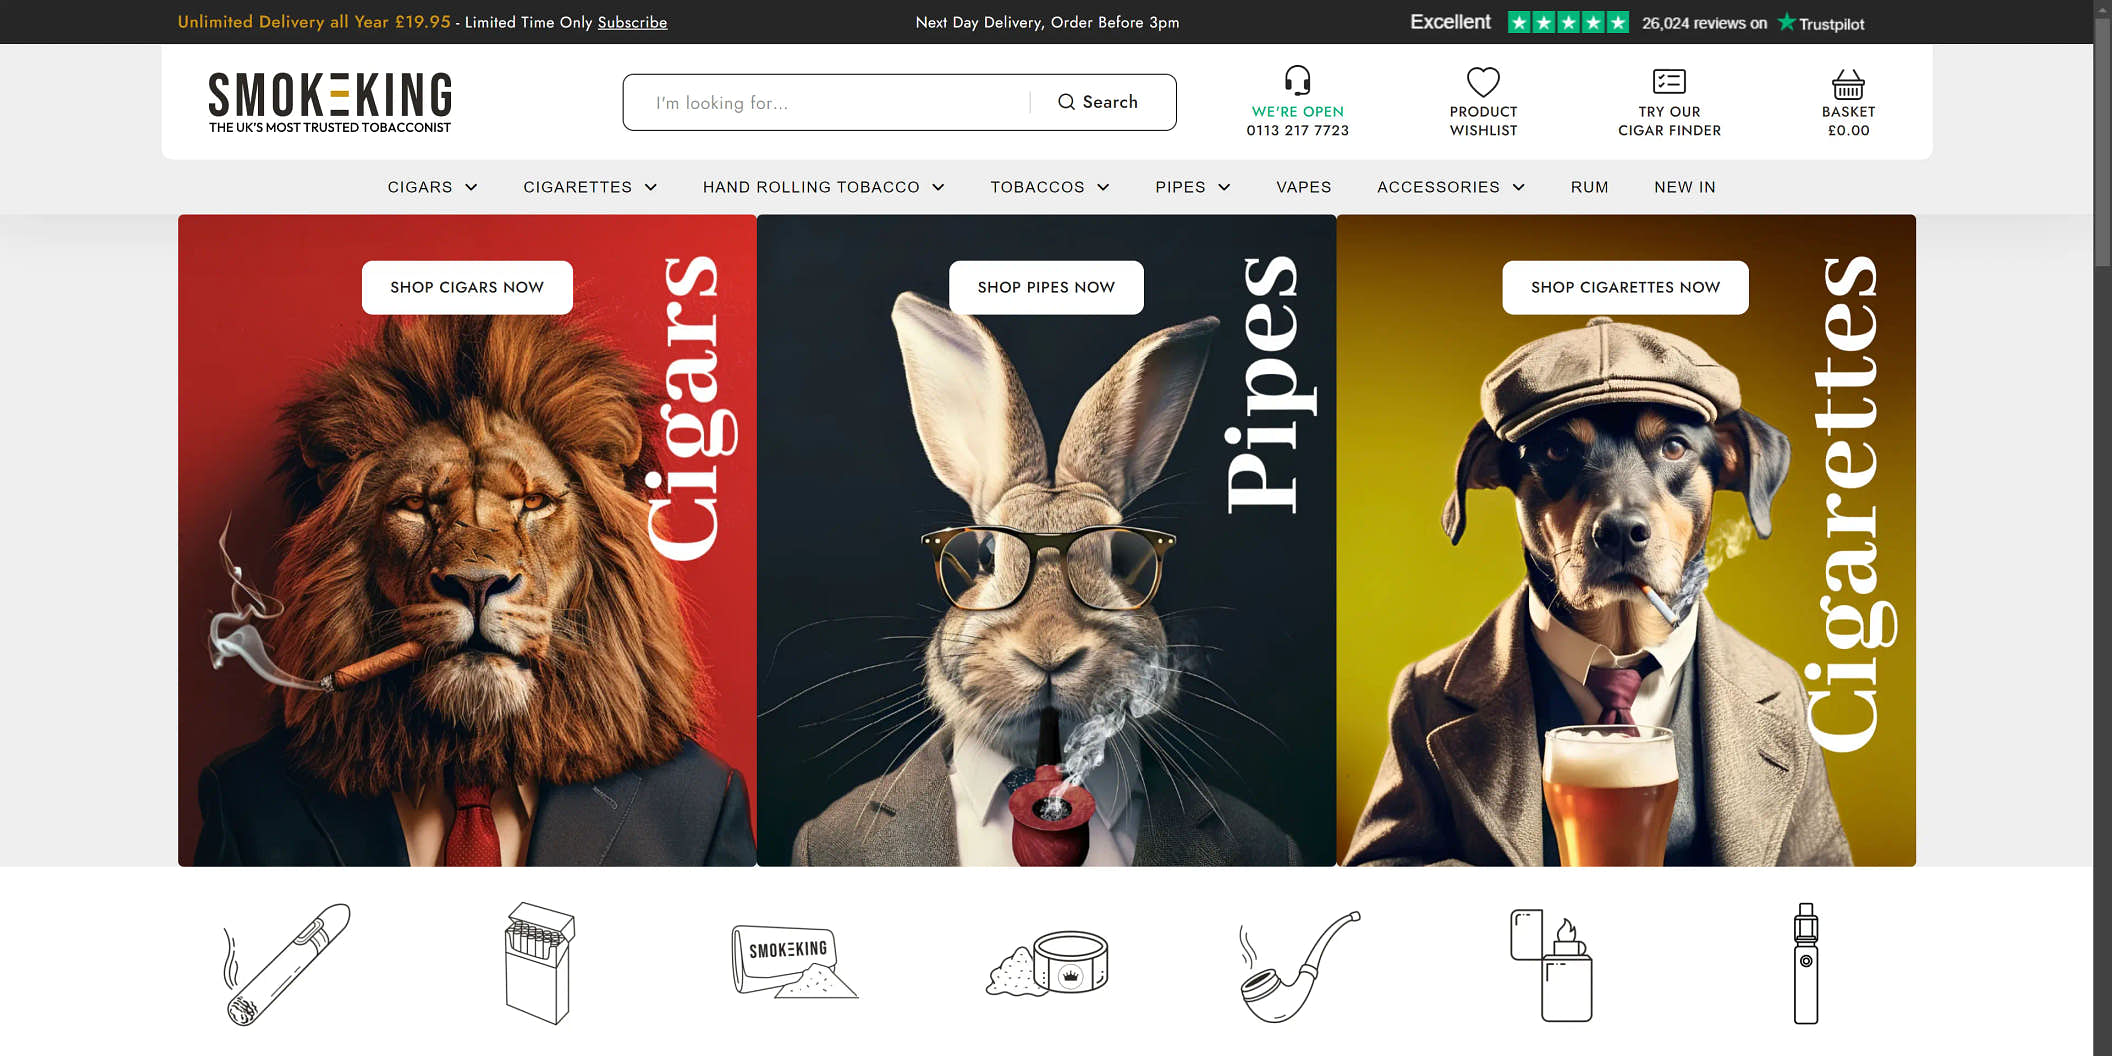Click Next Day Delivery, Order Before 3pm
This screenshot has height=1056, width=2112.
pos(1047,22)
